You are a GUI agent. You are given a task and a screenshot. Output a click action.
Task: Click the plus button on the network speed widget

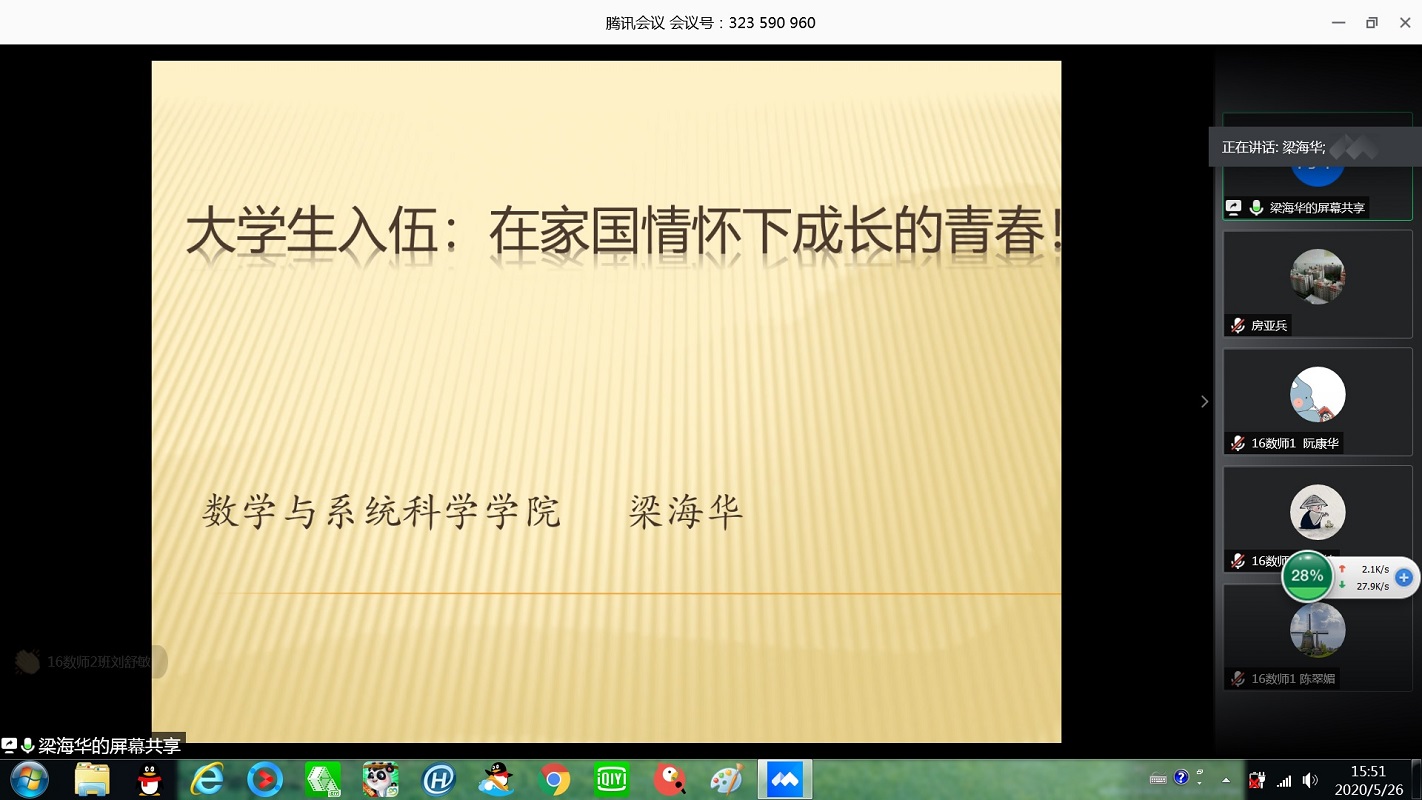(x=1404, y=577)
